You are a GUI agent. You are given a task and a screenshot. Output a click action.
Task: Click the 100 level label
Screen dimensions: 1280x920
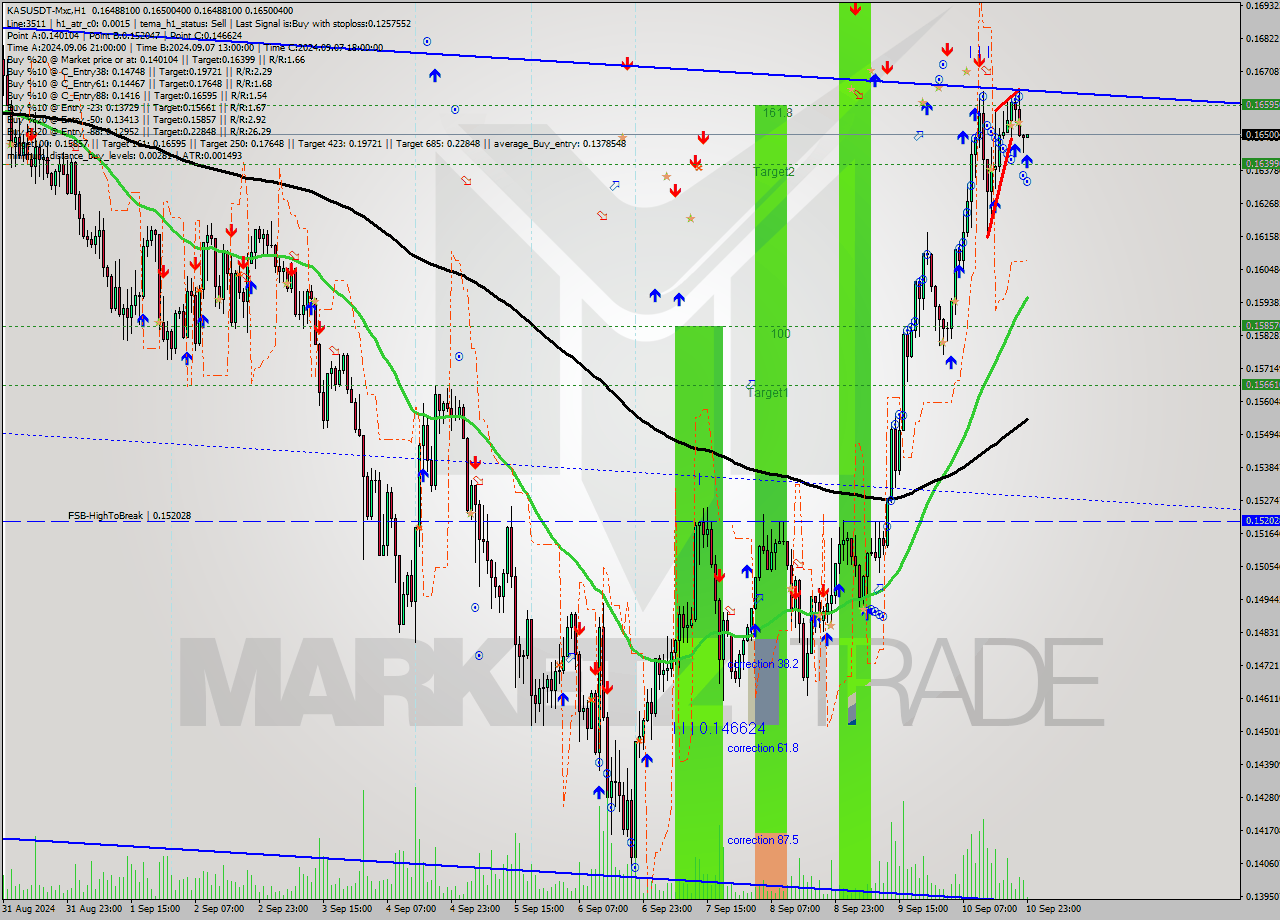tap(780, 333)
